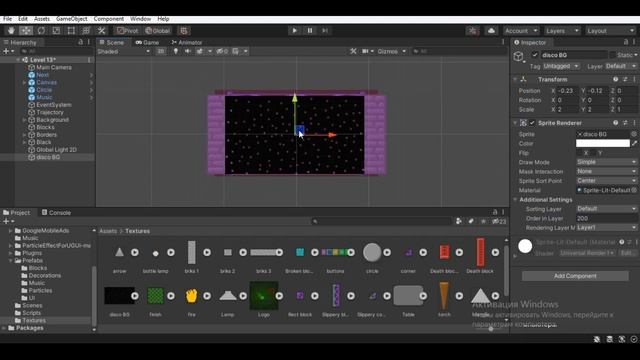
Task: Toggle Flip X checkbox
Action: pos(580,153)
